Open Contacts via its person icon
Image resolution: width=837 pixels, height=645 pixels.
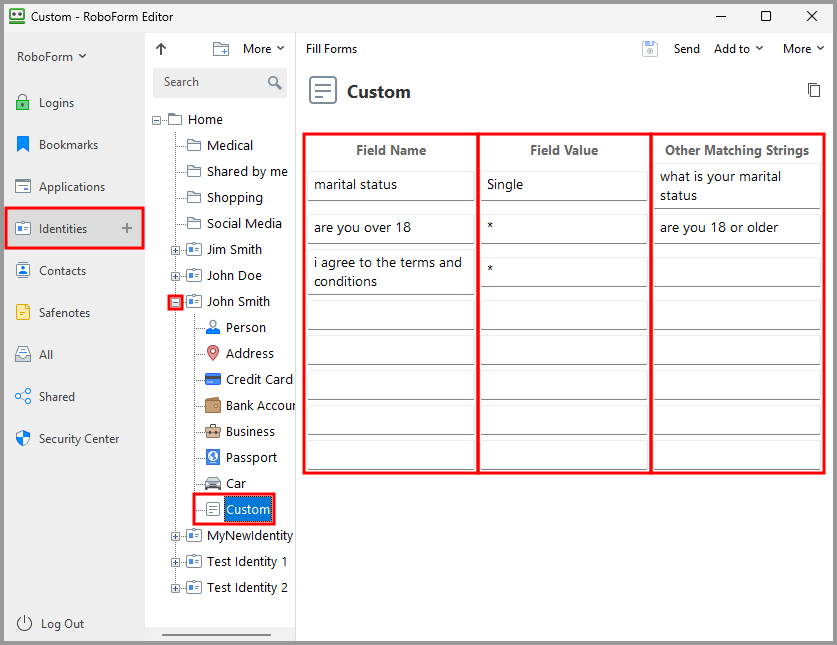pyautogui.click(x=22, y=270)
